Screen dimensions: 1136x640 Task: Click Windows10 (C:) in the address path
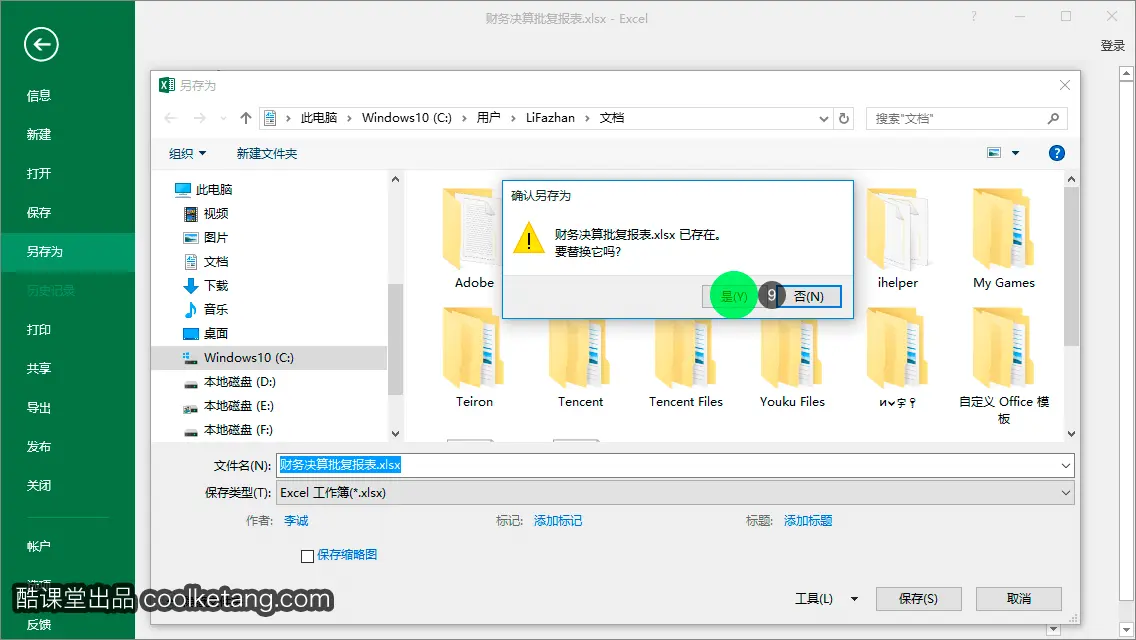pos(406,118)
